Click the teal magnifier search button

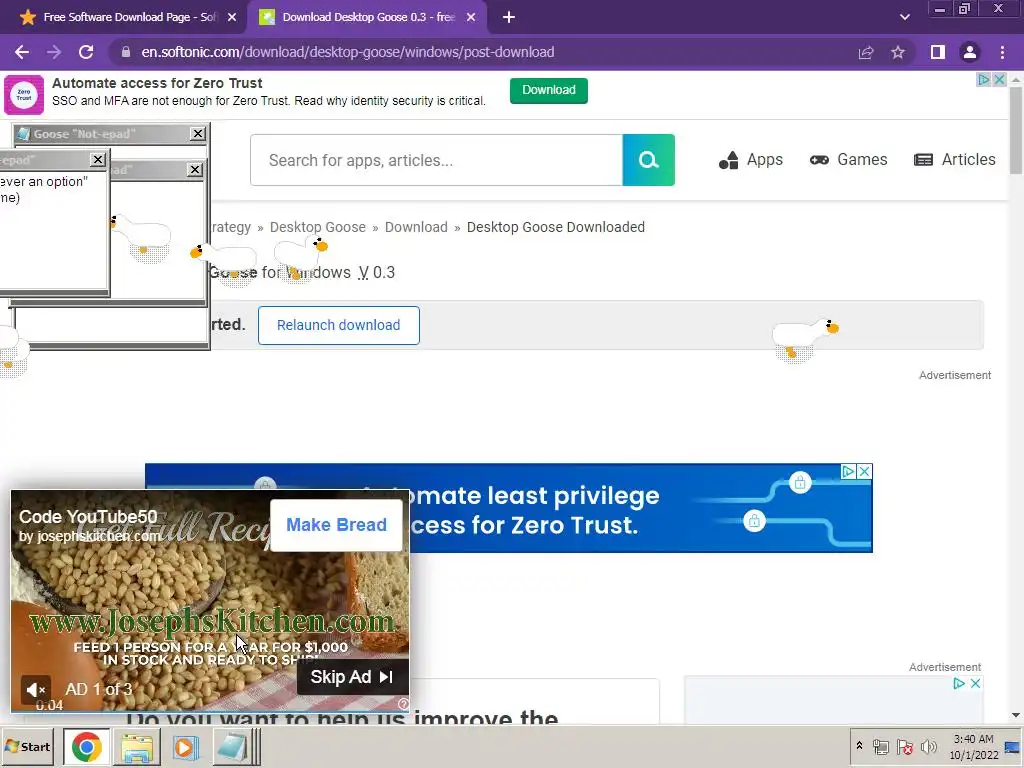648,160
